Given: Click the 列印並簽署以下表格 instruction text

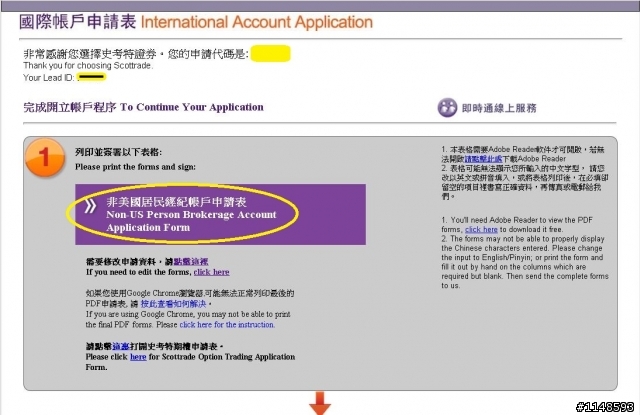Looking at the screenshot, I should (x=118, y=152).
